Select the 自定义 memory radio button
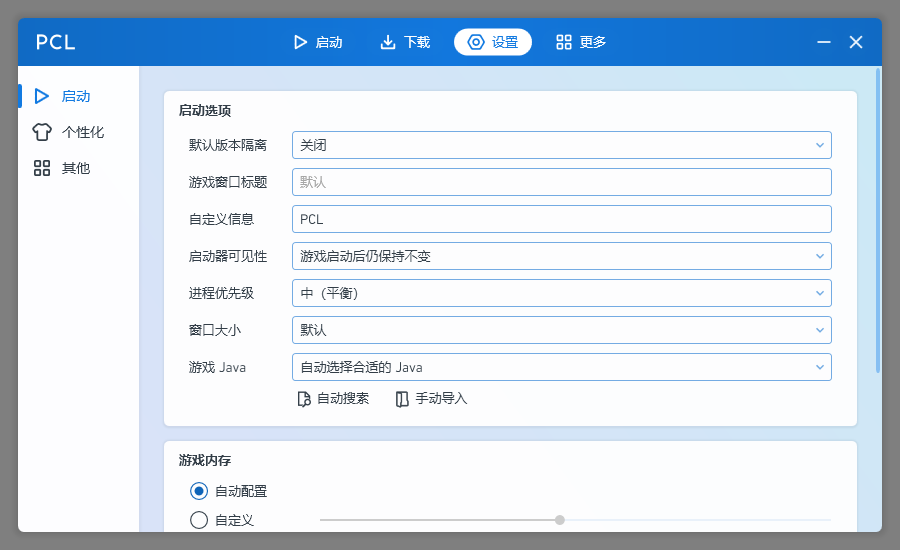 point(199,520)
